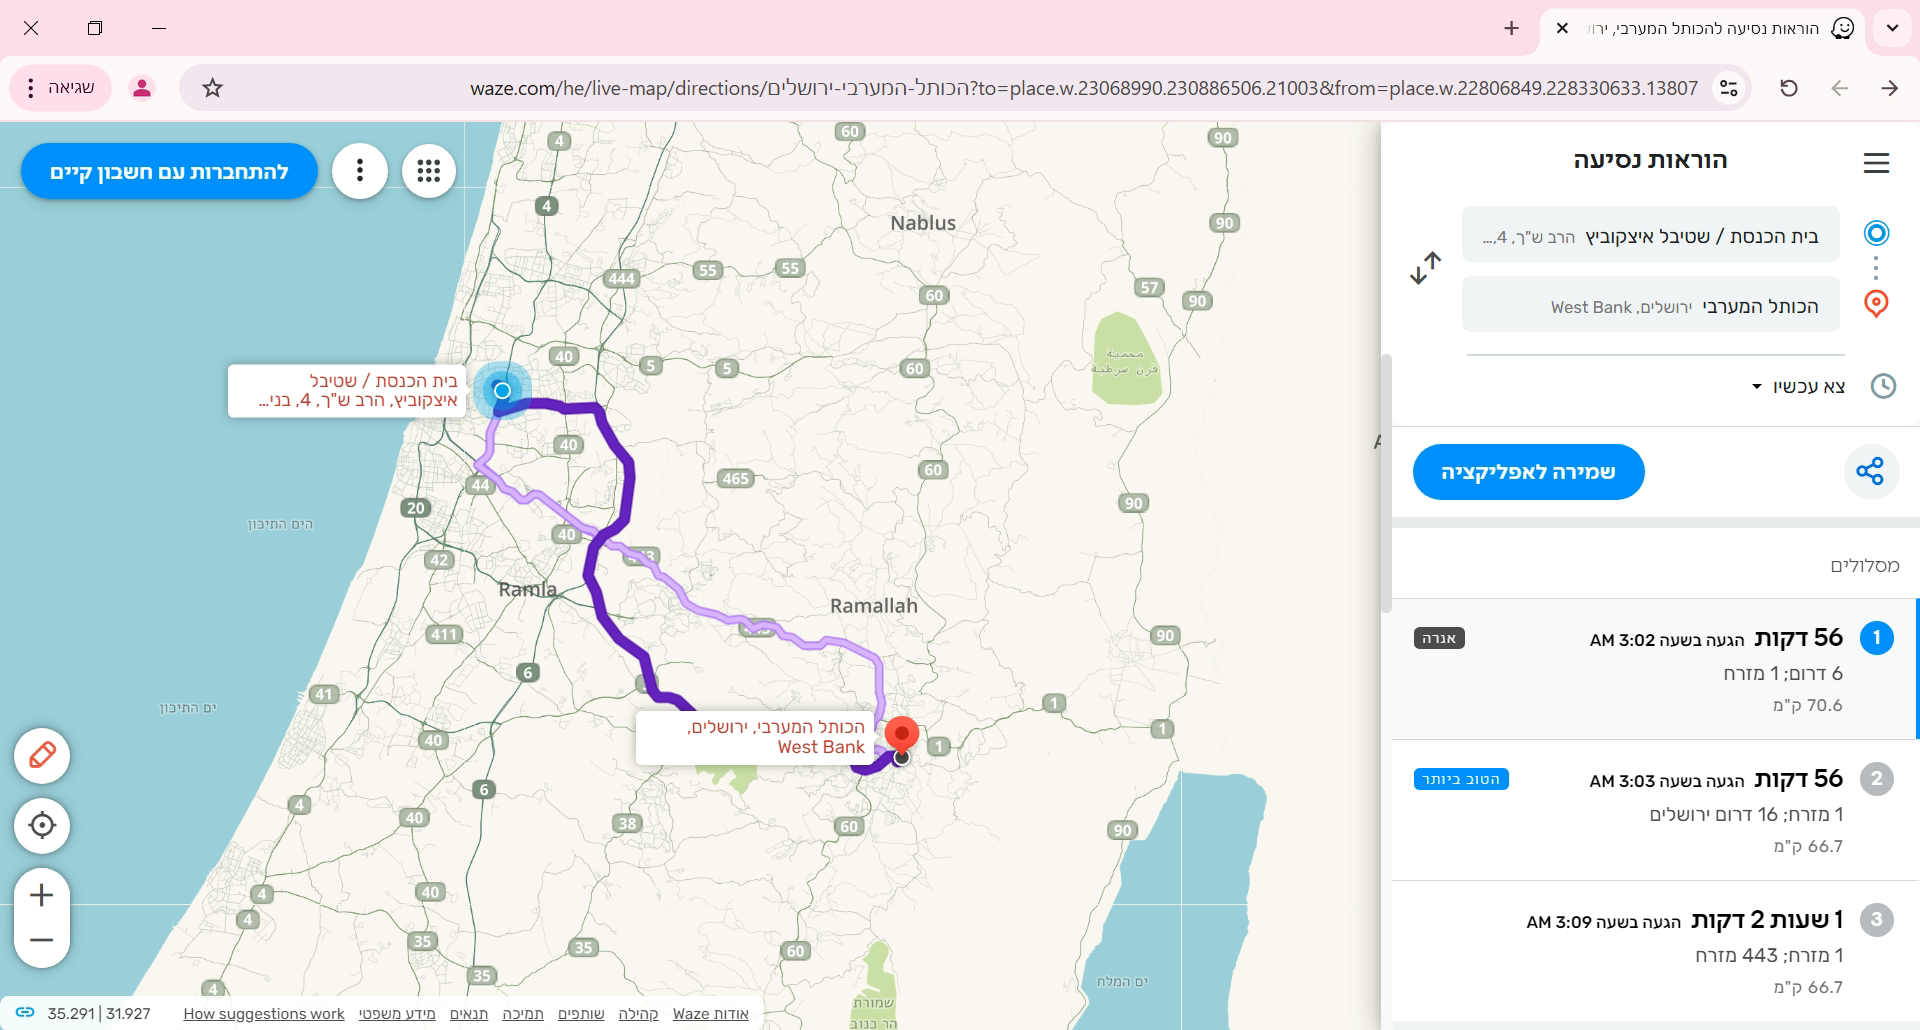
Task: Center map on my location
Action: (x=42, y=825)
